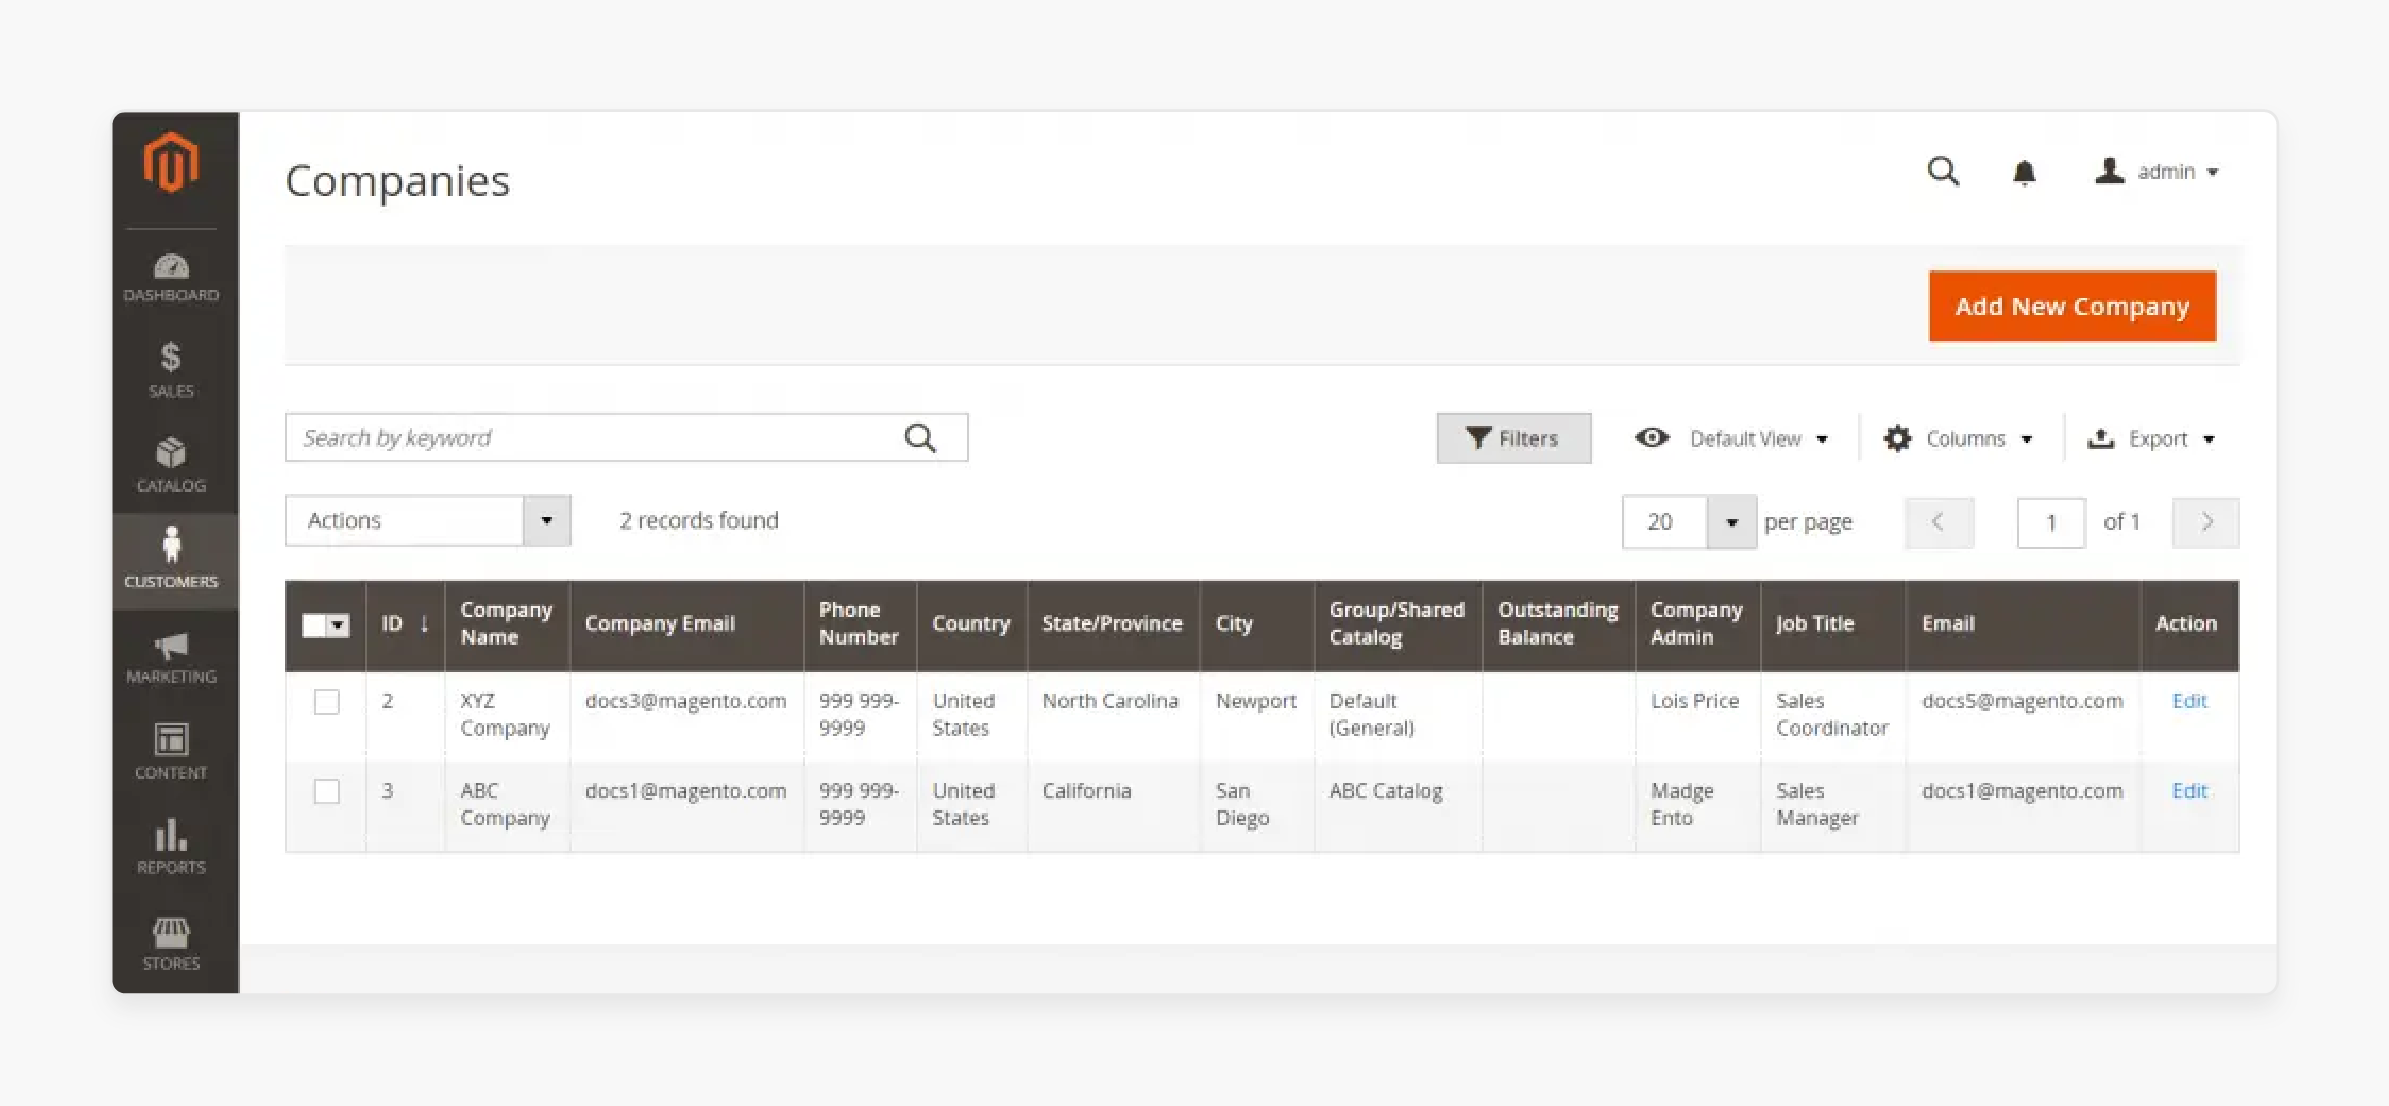Click the global search magnifier icon

point(1943,172)
